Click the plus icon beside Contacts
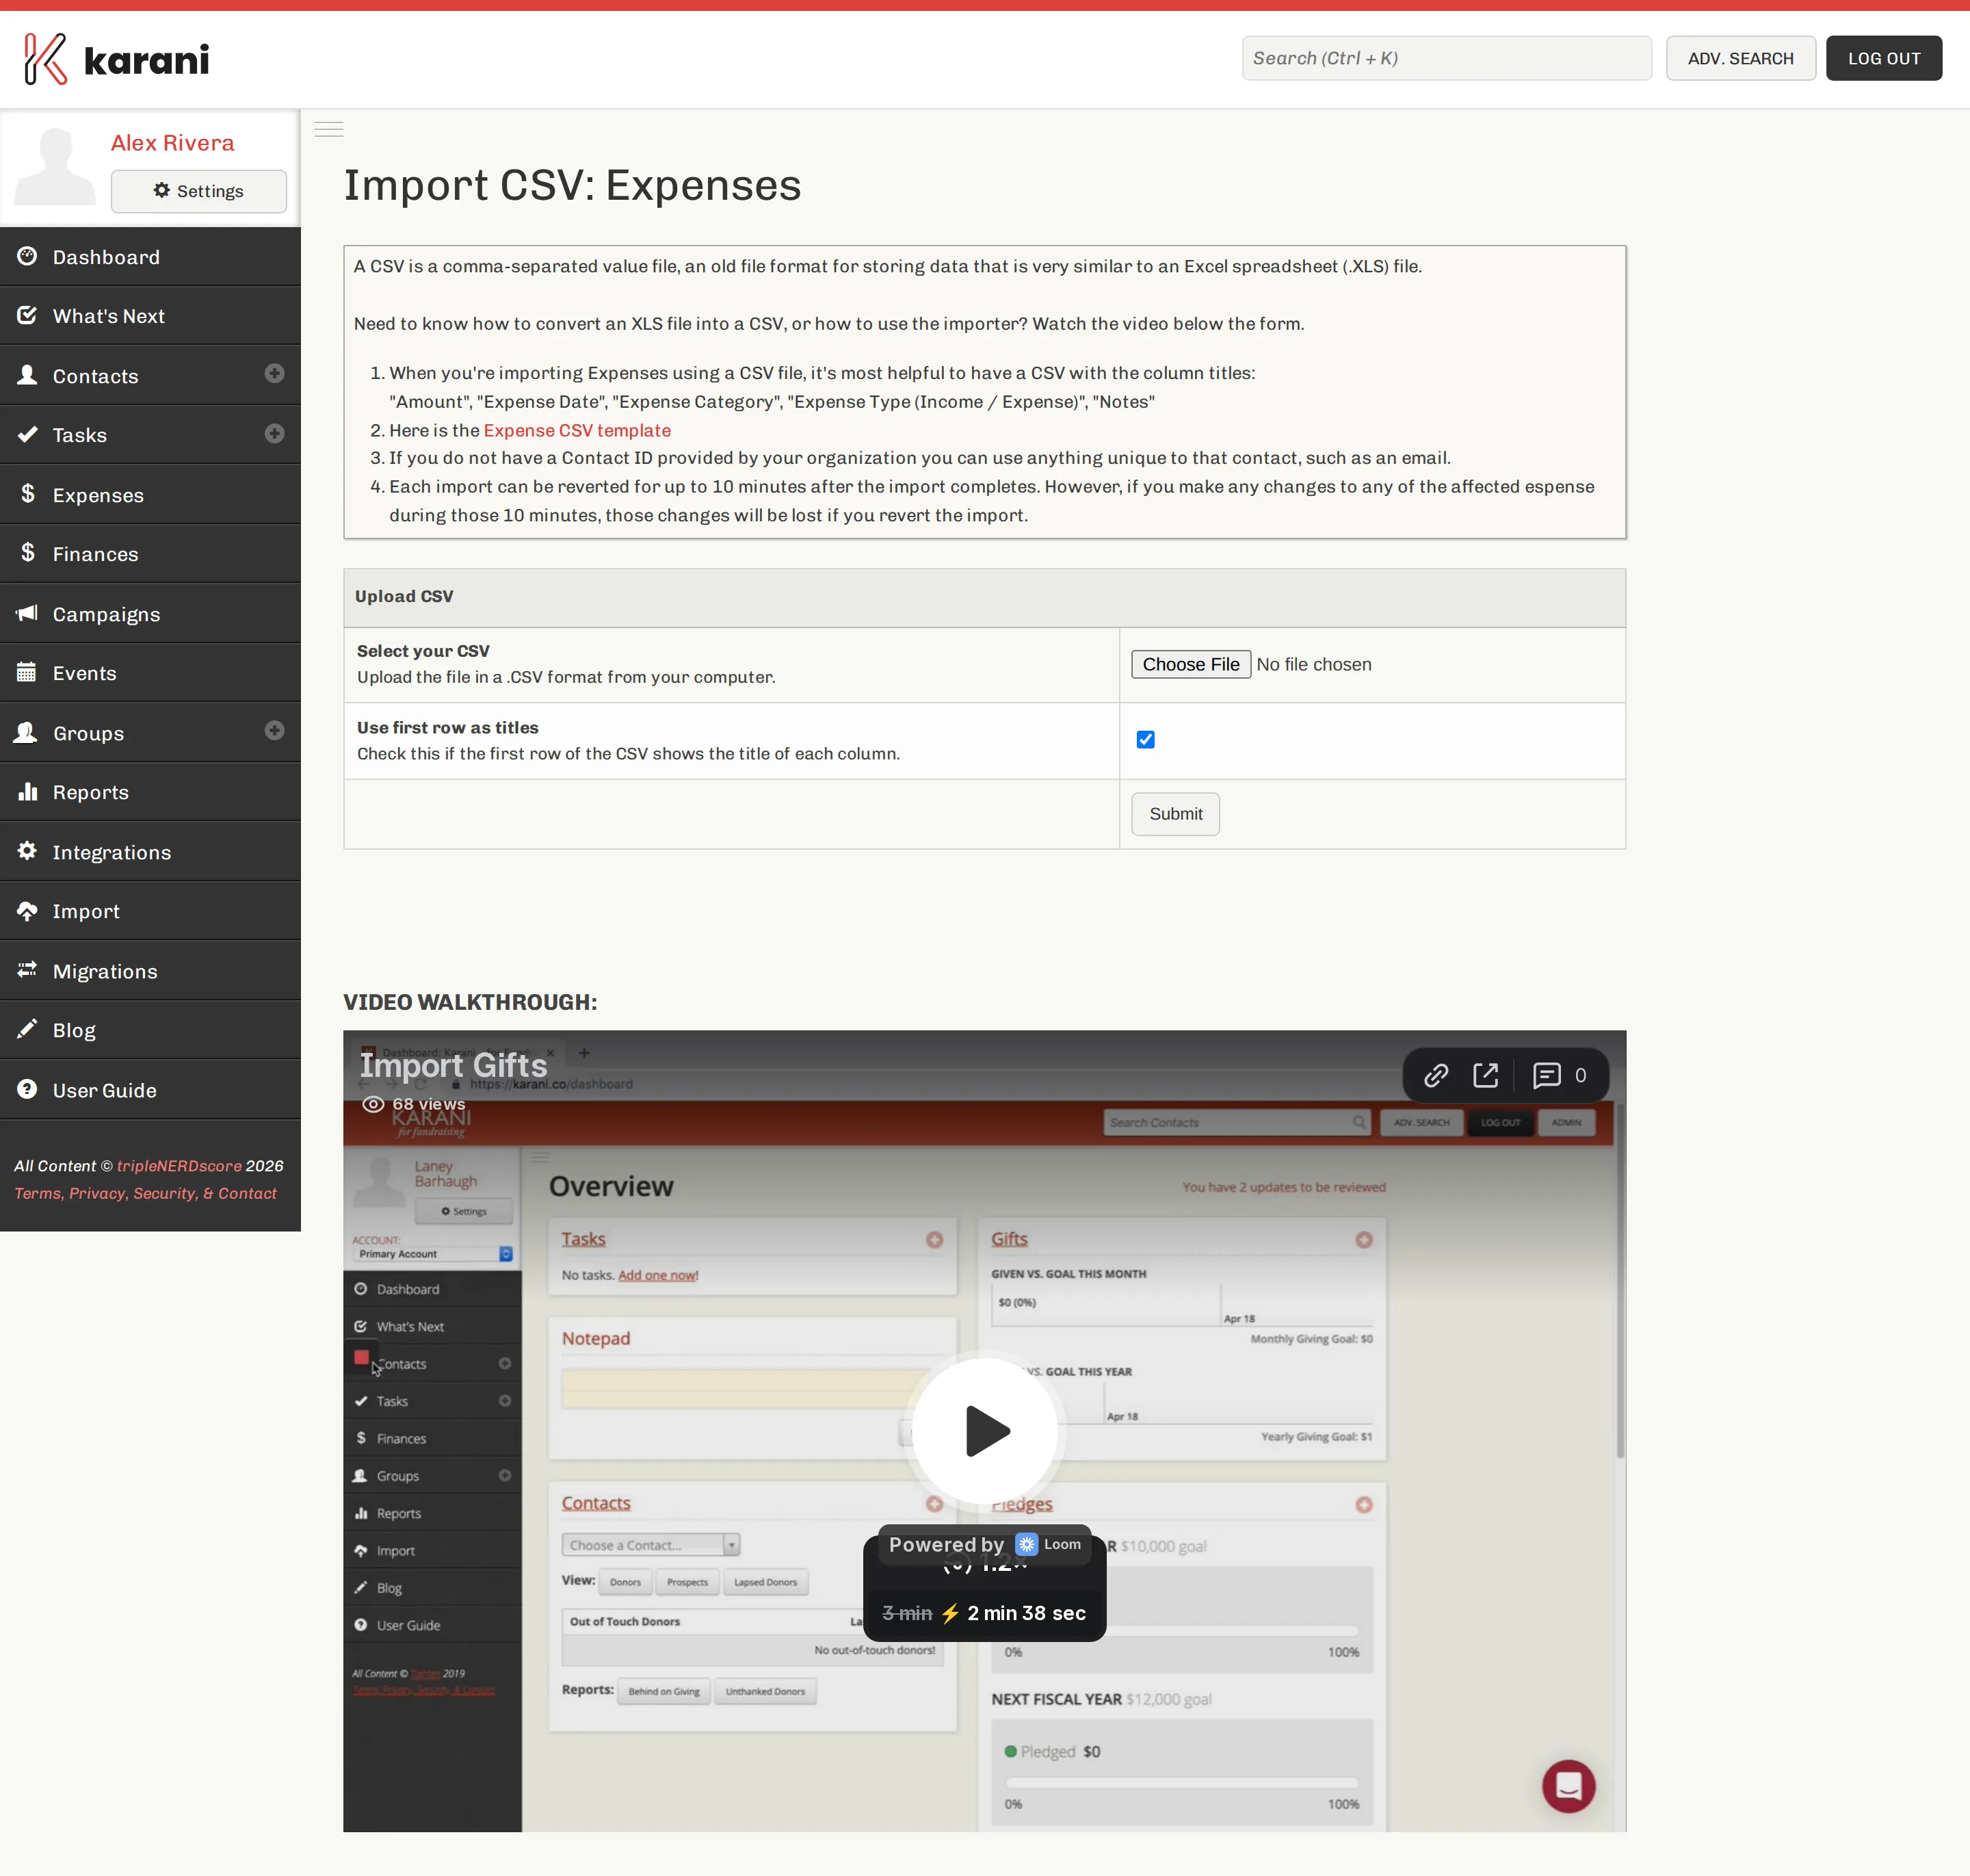Image resolution: width=1970 pixels, height=1876 pixels. (274, 374)
